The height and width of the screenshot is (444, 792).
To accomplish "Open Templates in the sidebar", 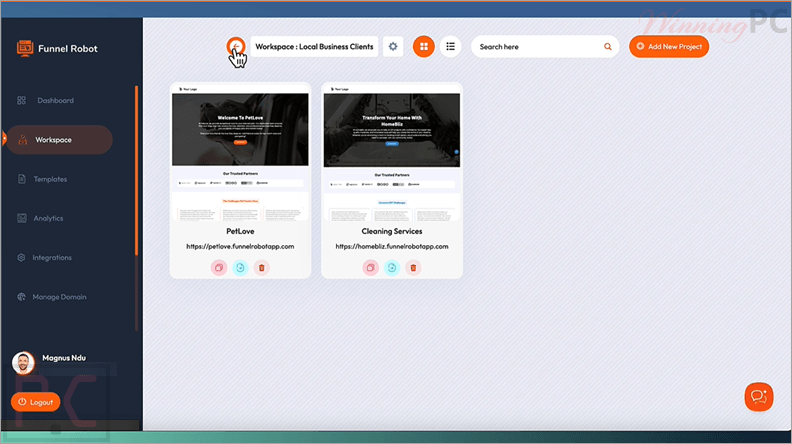I will pos(50,179).
